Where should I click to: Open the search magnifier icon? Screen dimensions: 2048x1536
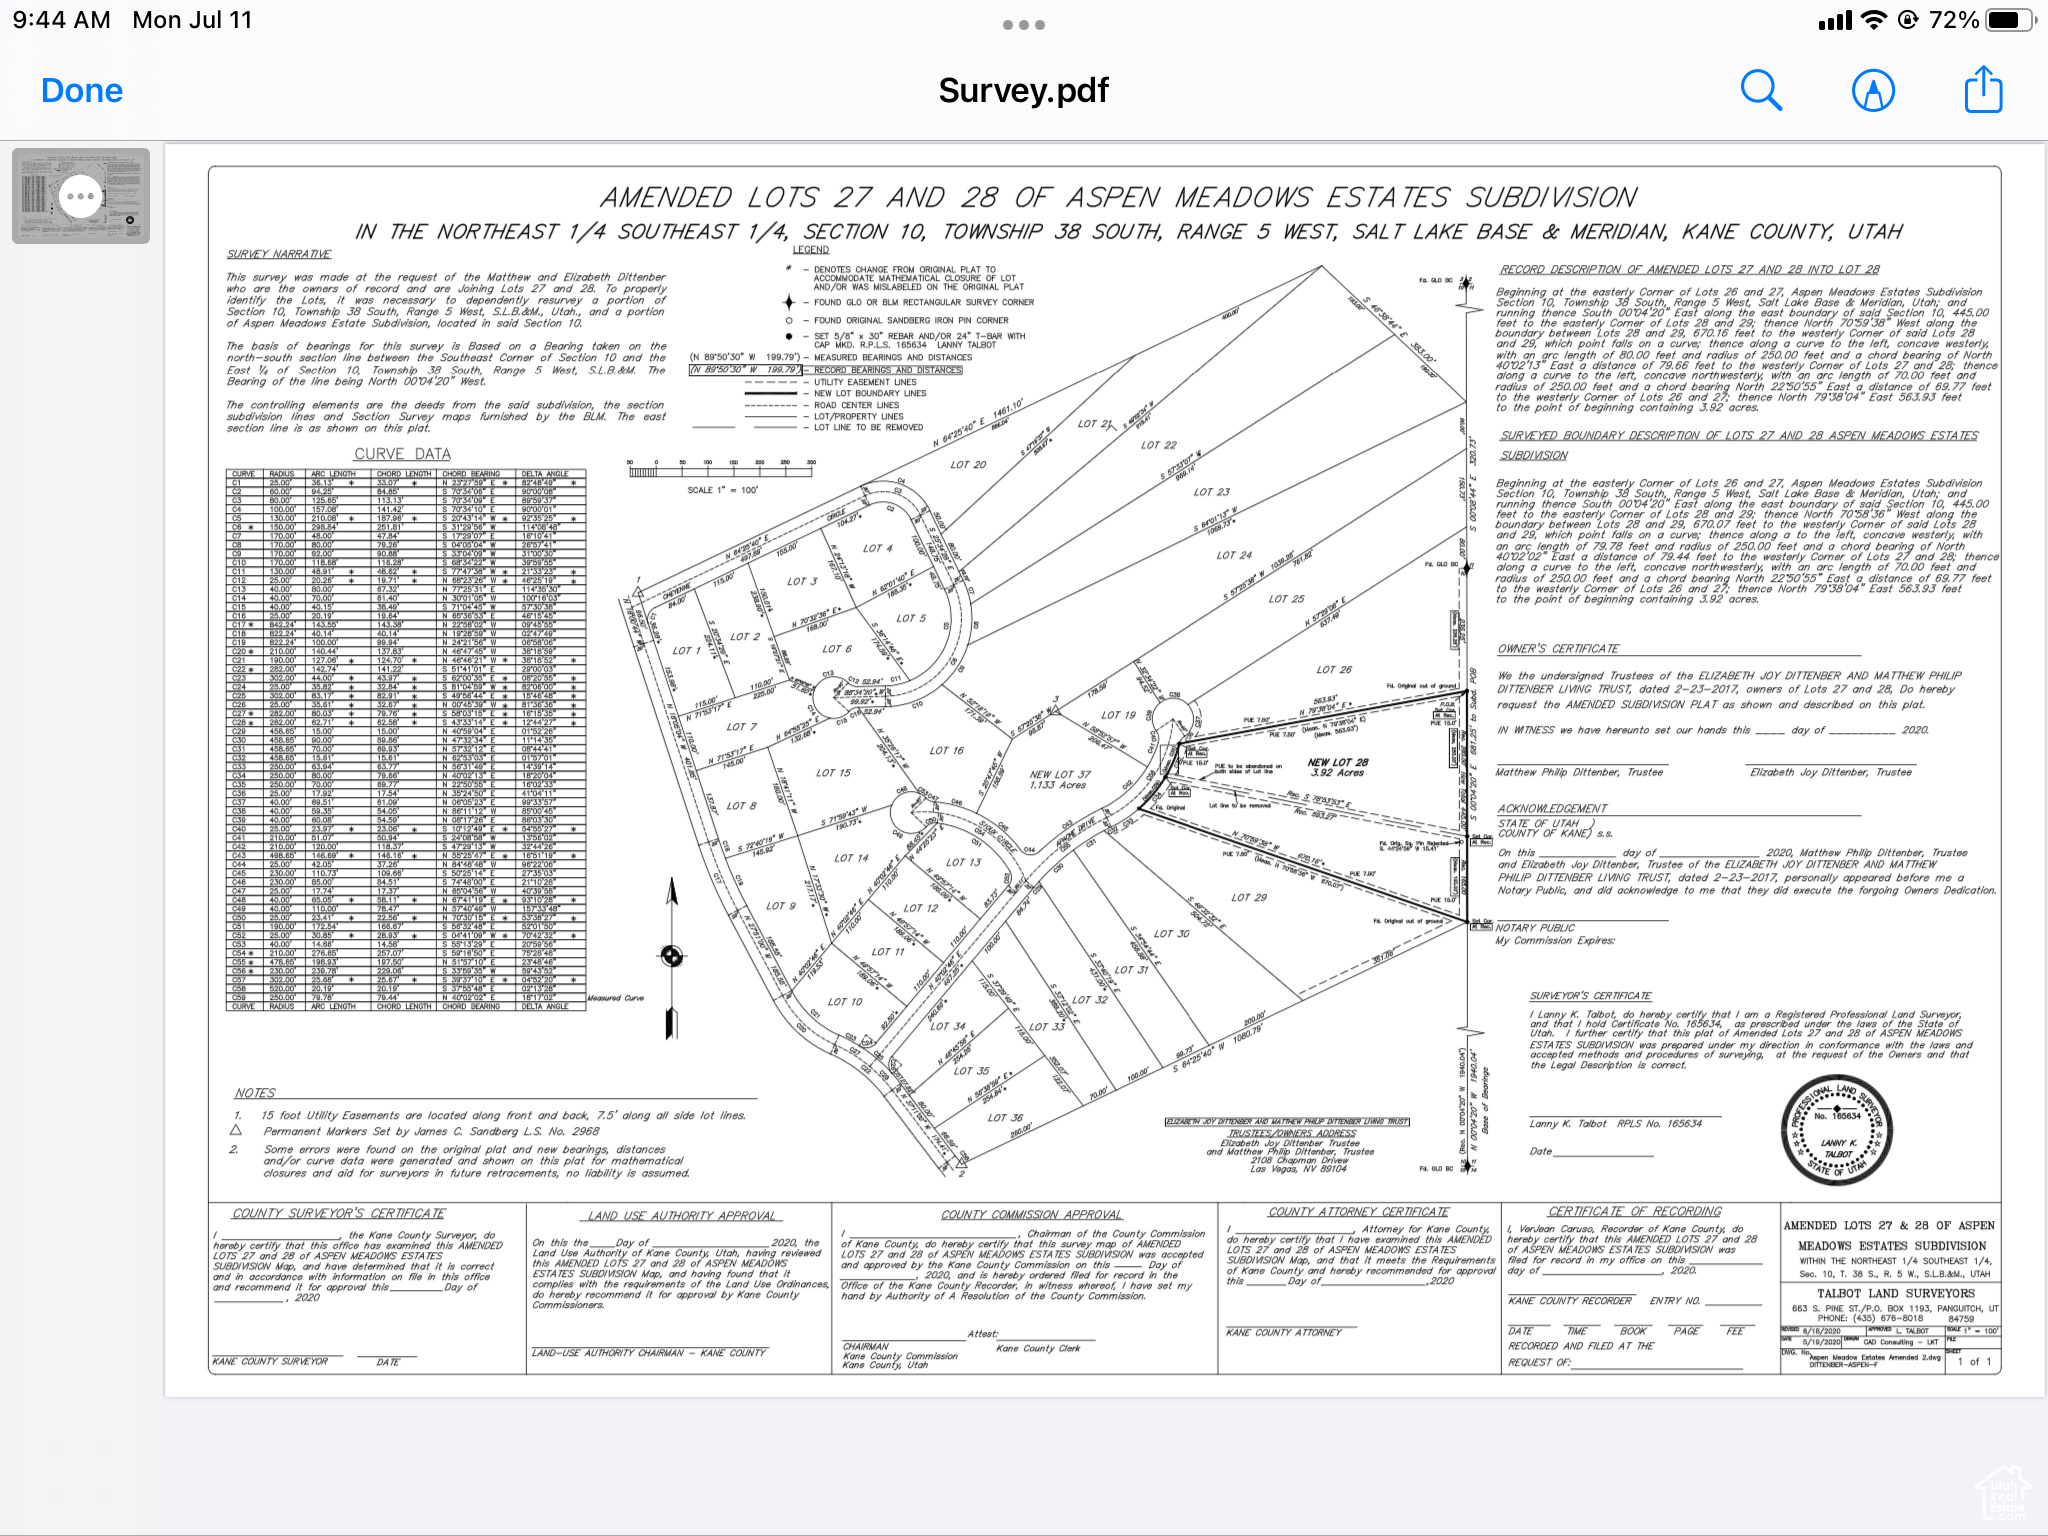coord(1761,91)
